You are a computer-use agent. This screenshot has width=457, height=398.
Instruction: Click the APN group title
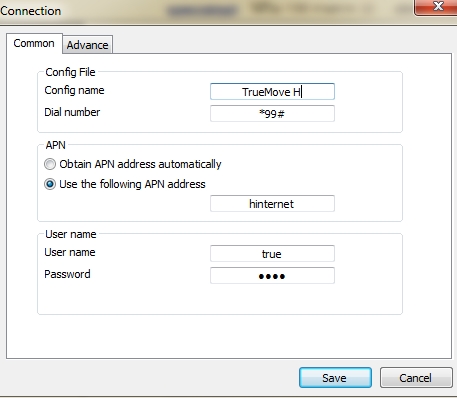pos(56,145)
